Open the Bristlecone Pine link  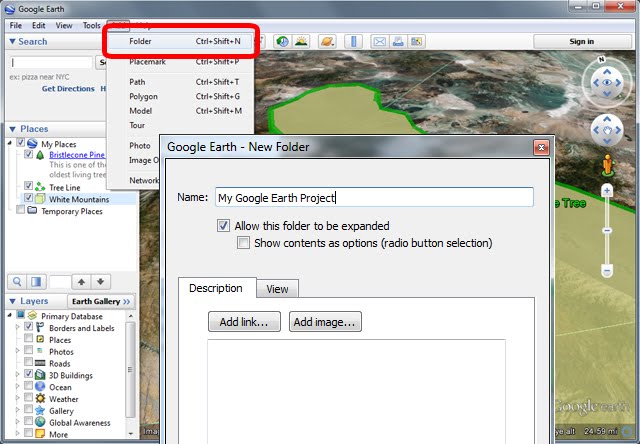(77, 155)
